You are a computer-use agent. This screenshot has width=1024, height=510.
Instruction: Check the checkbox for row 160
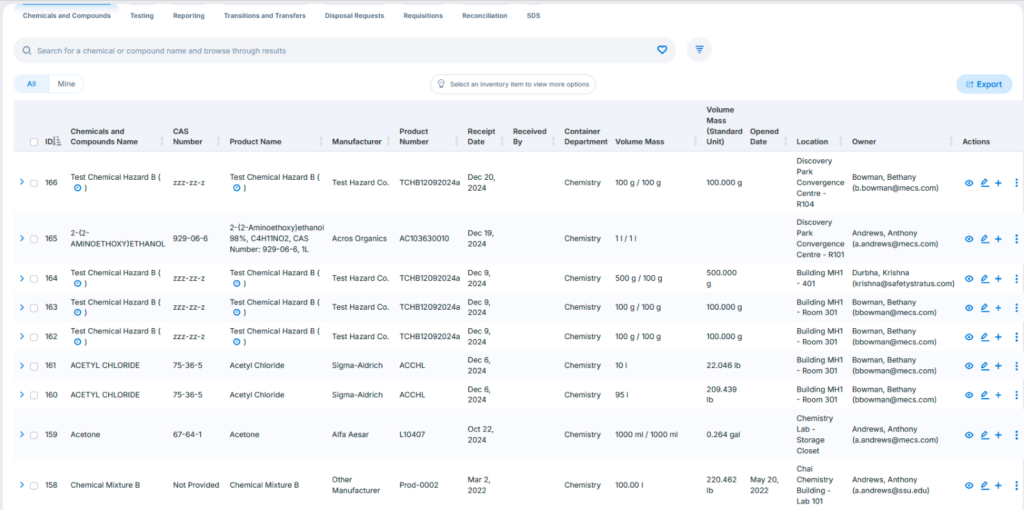(x=34, y=395)
